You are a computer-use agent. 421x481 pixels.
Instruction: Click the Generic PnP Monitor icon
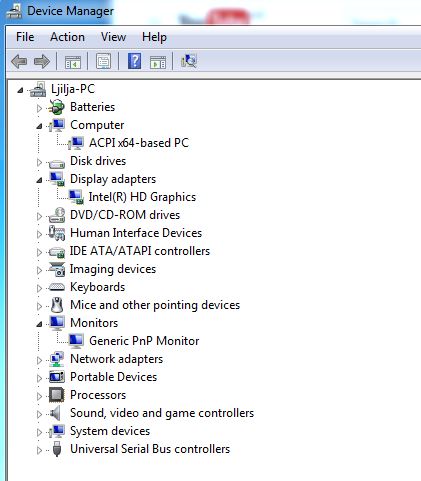76,341
